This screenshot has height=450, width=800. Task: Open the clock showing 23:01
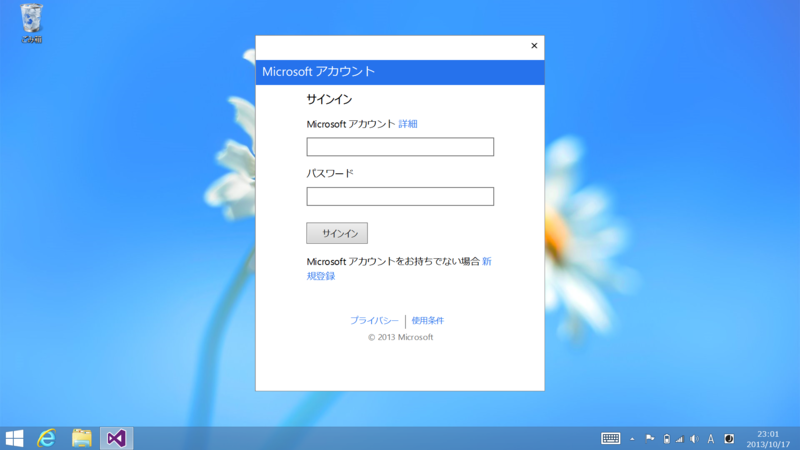click(768, 439)
